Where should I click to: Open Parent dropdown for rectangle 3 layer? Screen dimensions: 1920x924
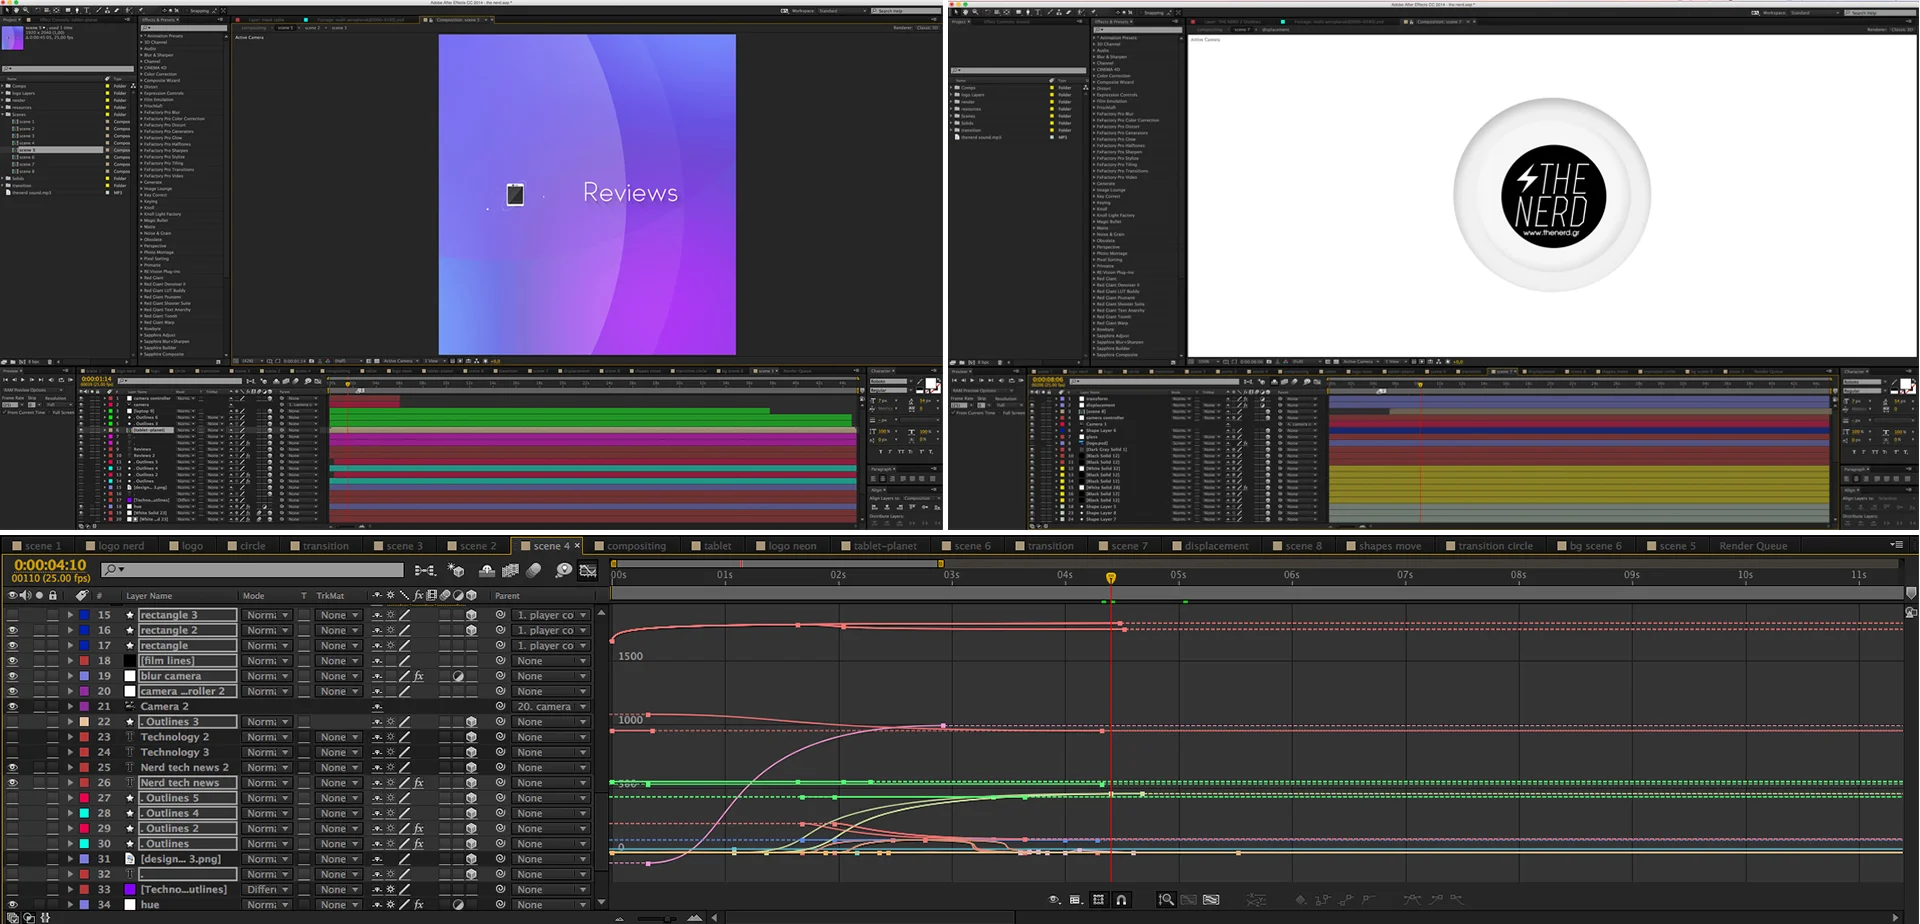(552, 615)
